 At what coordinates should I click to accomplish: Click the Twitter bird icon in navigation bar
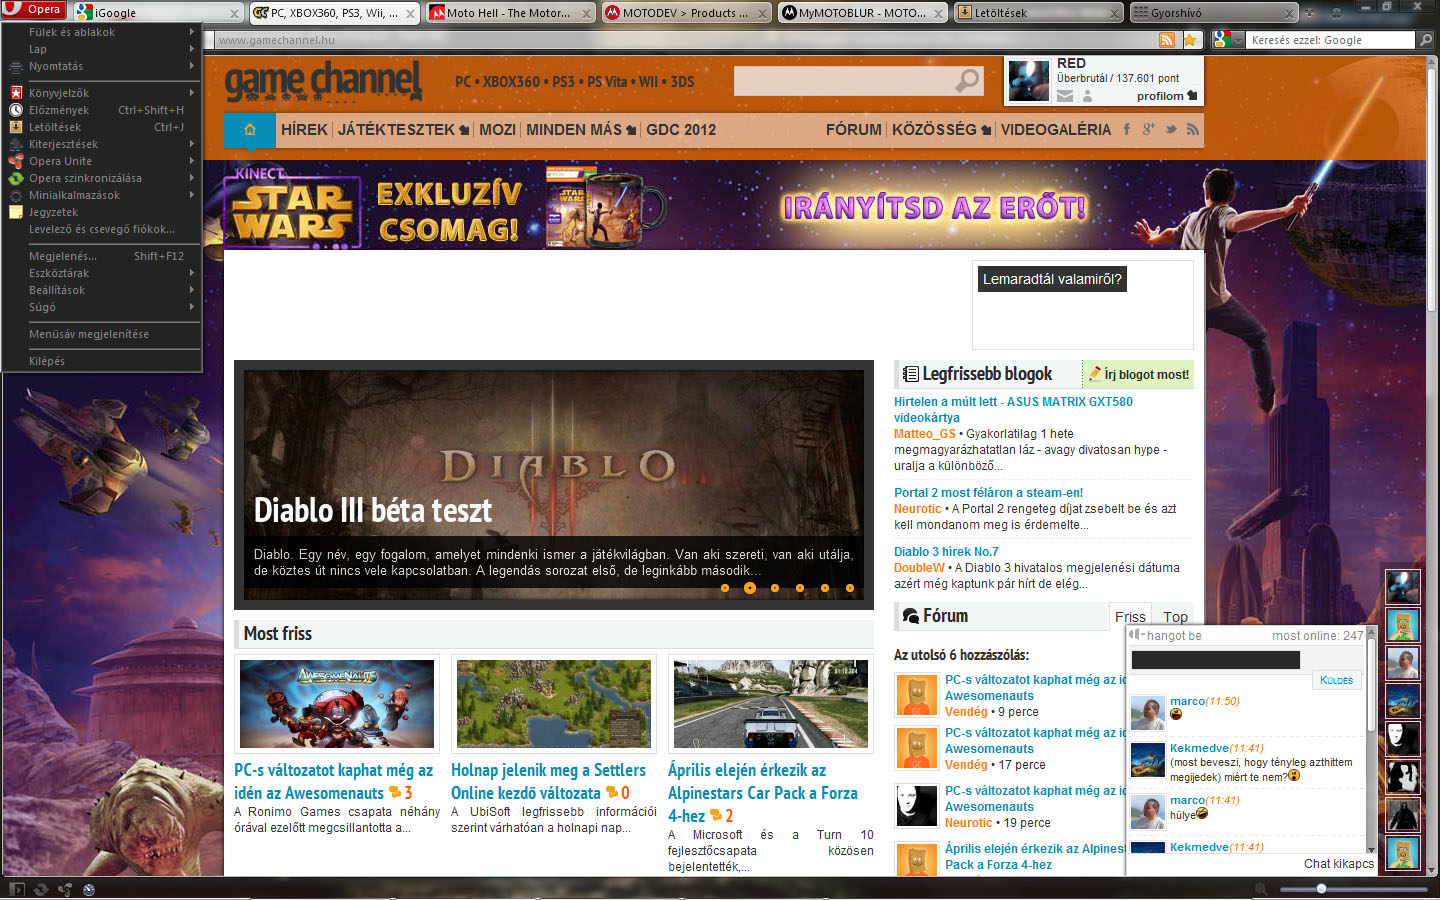click(1170, 129)
